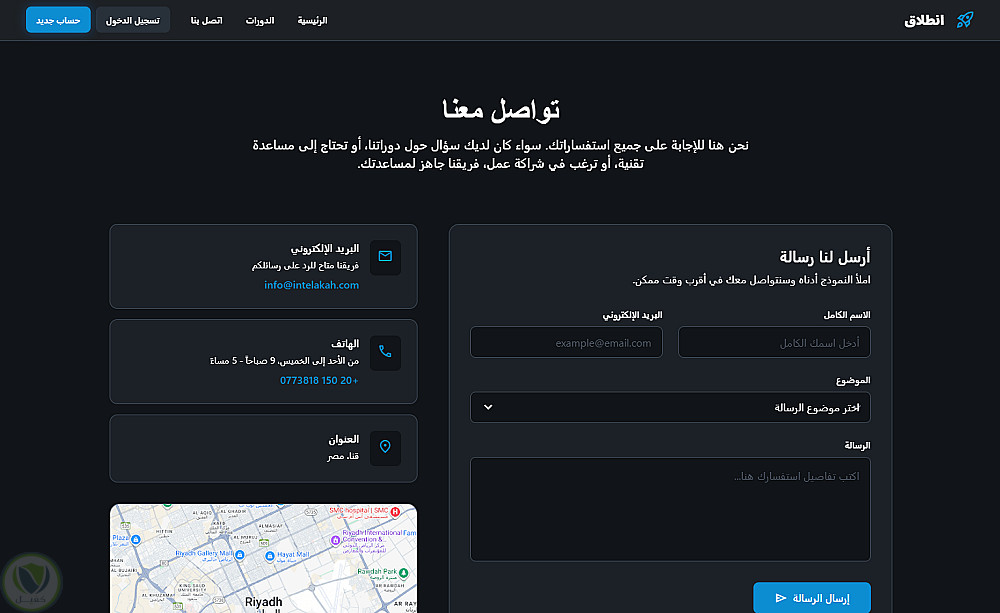Click the envelope email icon
The image size is (1000, 613).
[x=385, y=256]
